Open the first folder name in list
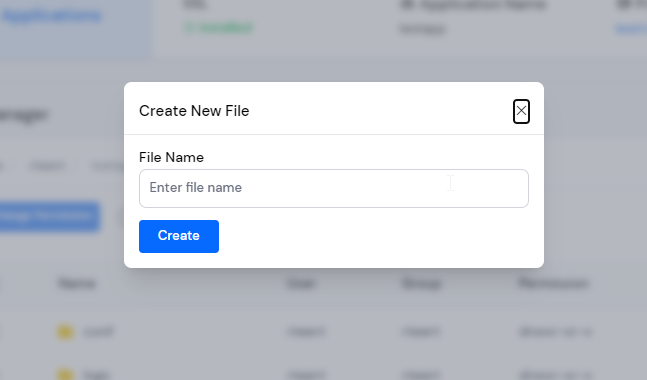647x380 pixels. (x=98, y=332)
